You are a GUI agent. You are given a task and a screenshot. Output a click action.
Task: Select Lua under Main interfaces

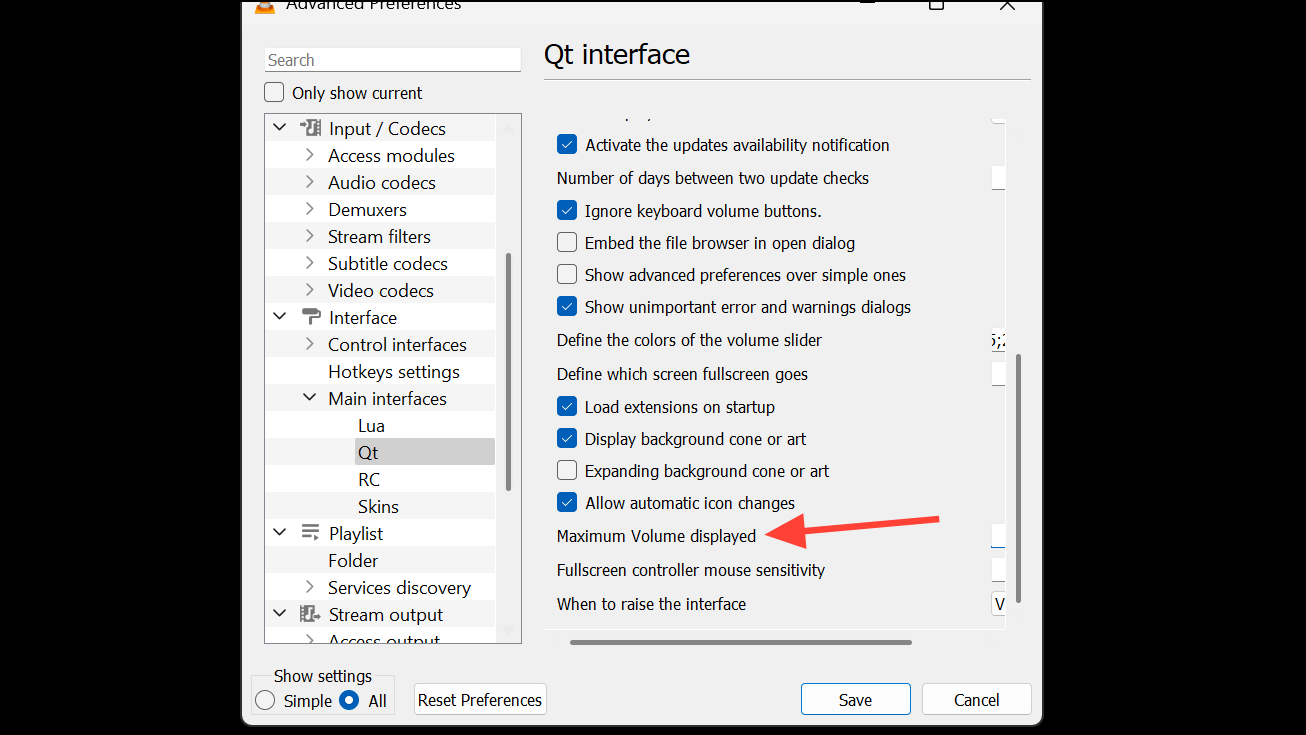pos(371,426)
